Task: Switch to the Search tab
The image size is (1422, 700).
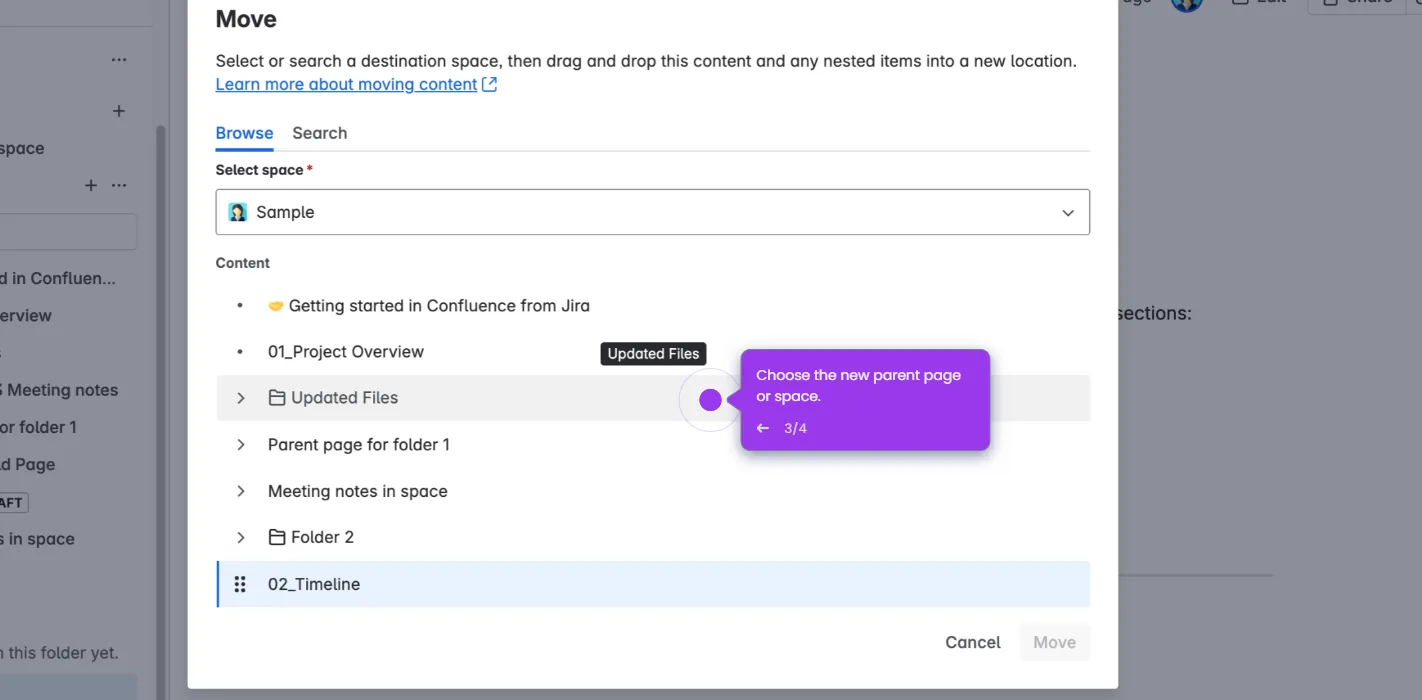Action: [x=319, y=133]
